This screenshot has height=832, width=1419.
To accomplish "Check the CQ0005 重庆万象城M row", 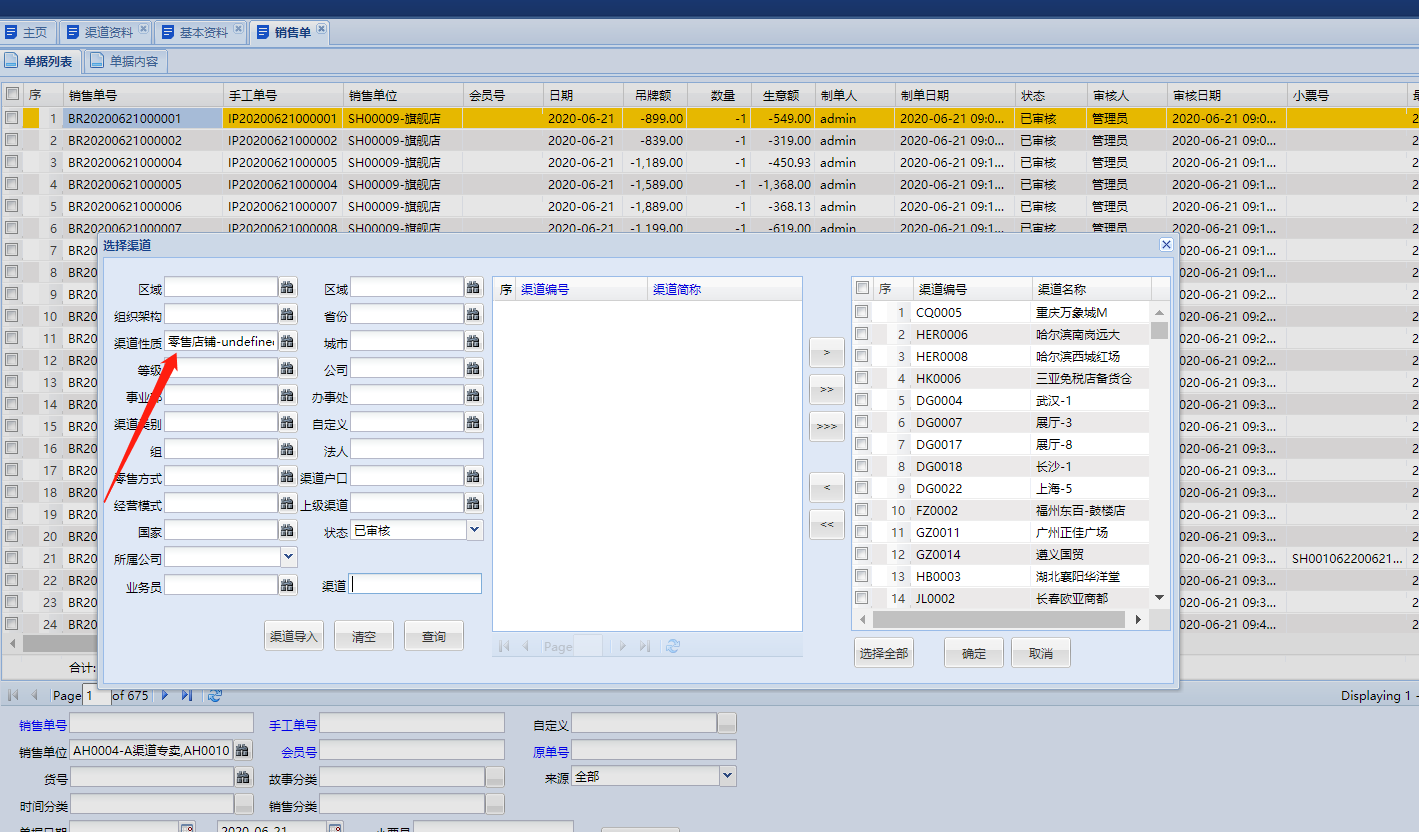I will 861,312.
